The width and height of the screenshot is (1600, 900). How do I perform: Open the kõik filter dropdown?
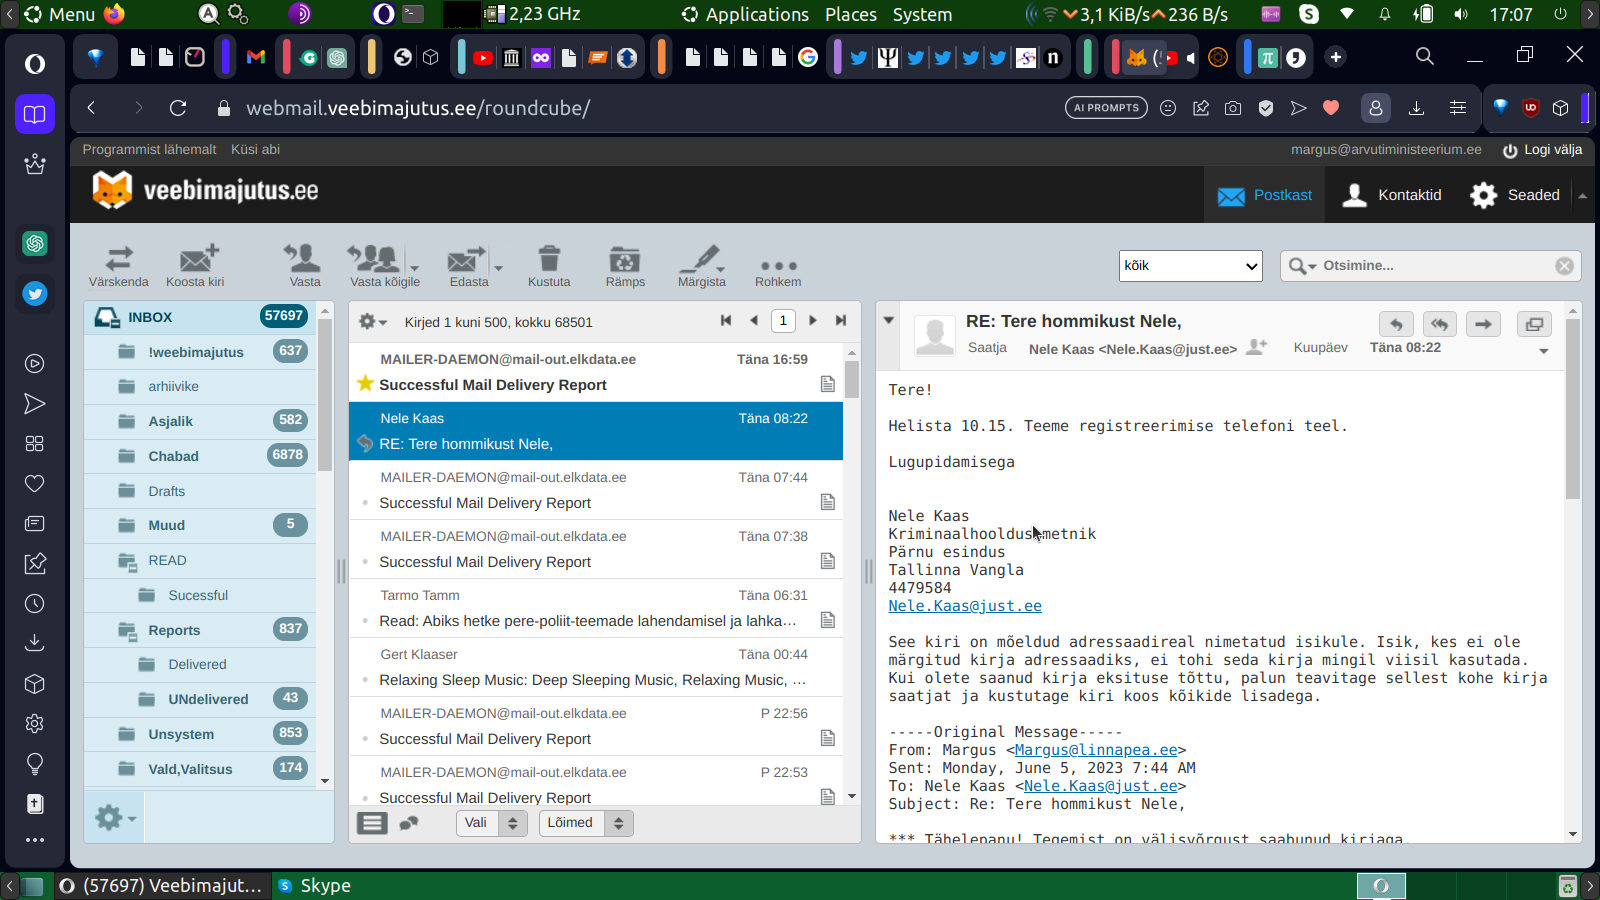[x=1190, y=266]
